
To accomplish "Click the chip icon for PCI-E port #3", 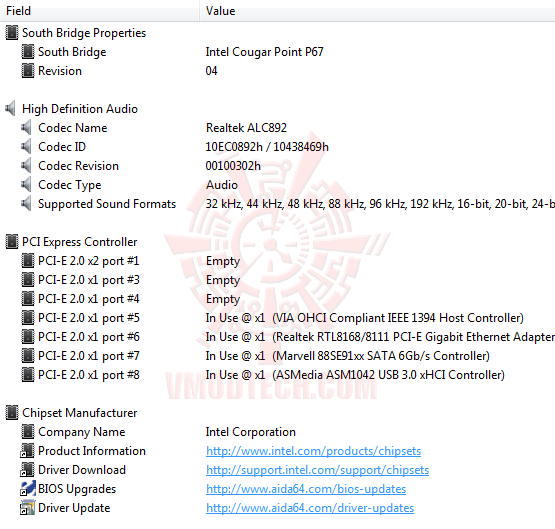I will coord(28,280).
